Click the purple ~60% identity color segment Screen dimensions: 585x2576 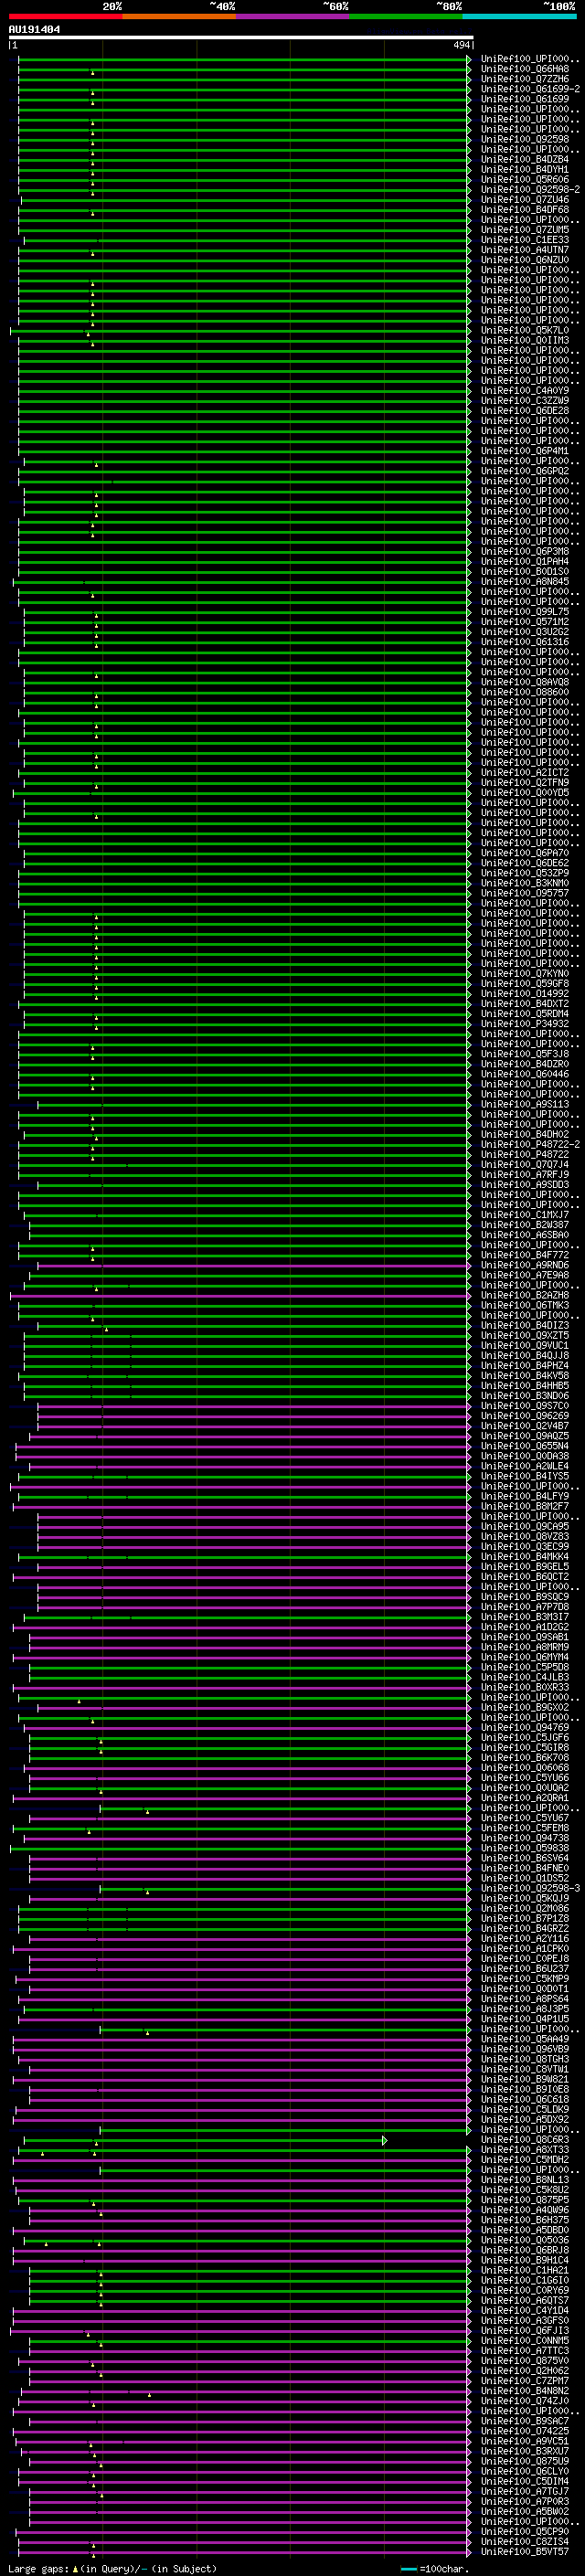[x=292, y=16]
